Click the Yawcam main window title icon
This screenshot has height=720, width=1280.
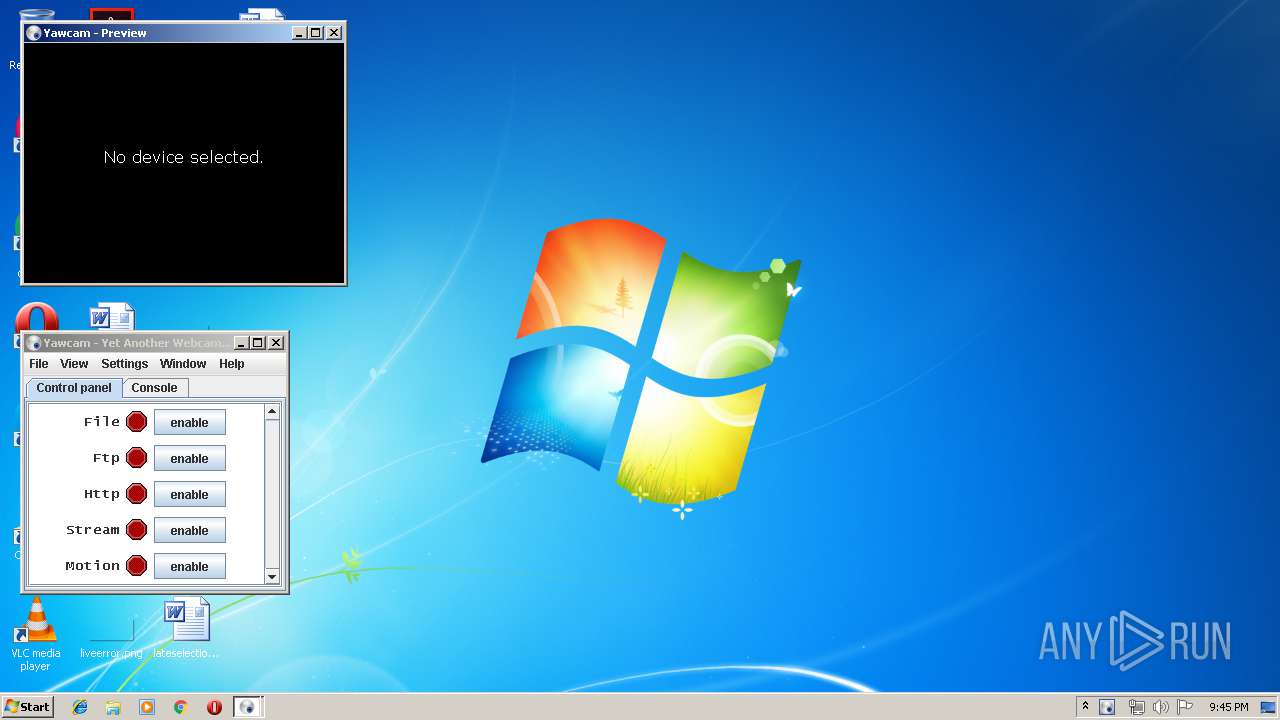coord(34,343)
